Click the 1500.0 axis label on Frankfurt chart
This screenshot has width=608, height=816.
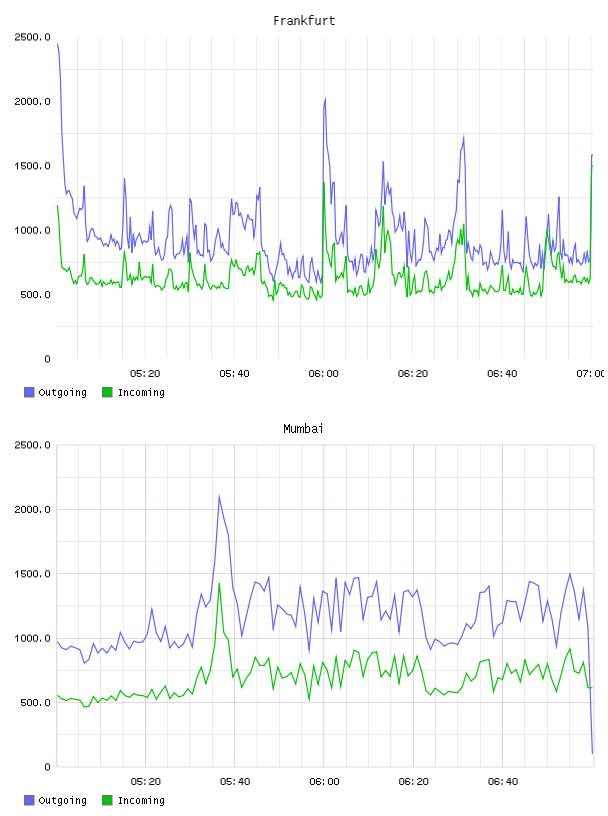pyautogui.click(x=32, y=166)
